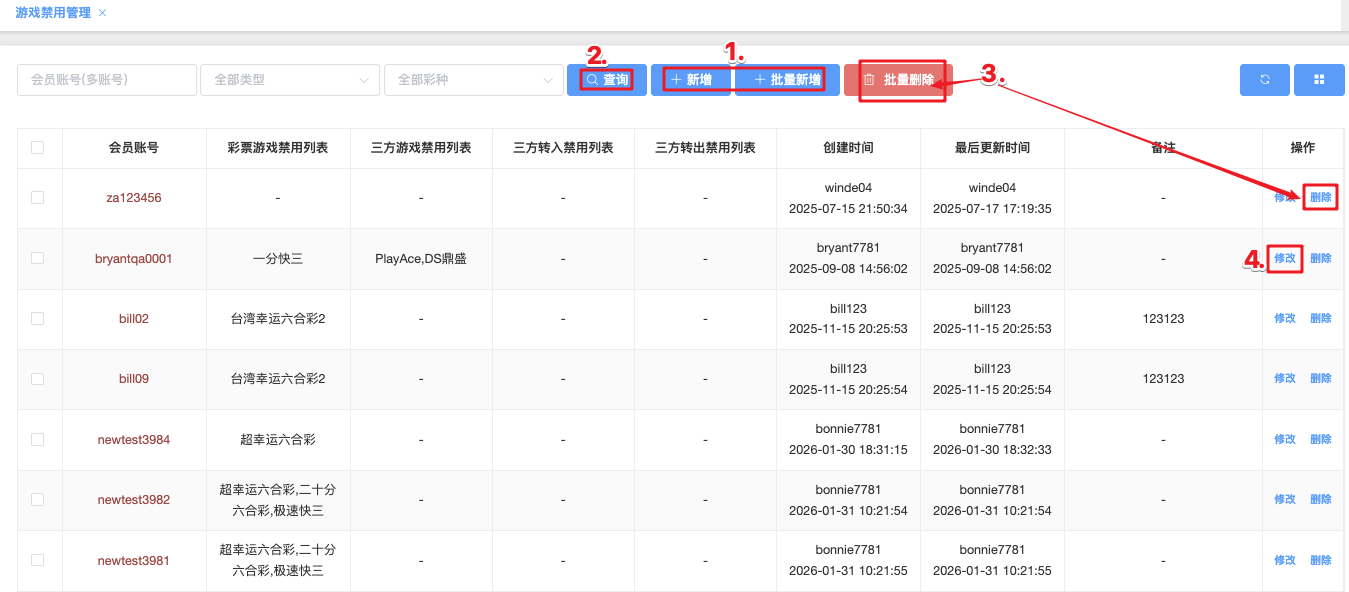Focus the 会员账号 input field
Viewport: 1349px width, 592px height.
tap(106, 80)
